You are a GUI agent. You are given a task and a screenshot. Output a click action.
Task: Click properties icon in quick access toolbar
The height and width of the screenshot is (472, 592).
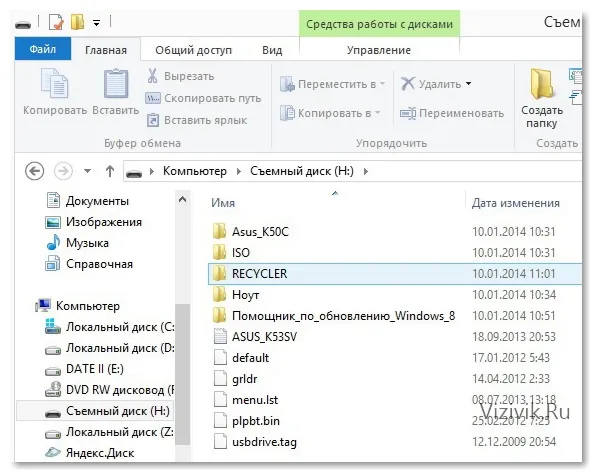pos(57,22)
